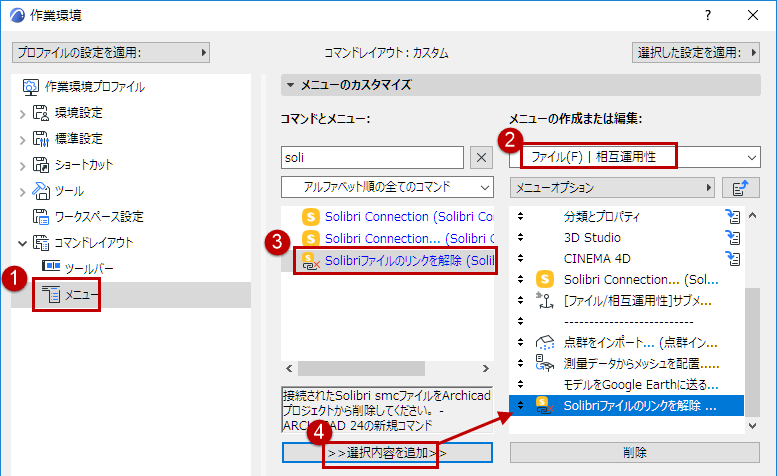Expand the ショートカット tree node
The height and width of the screenshot is (476, 777).
pos(22,166)
